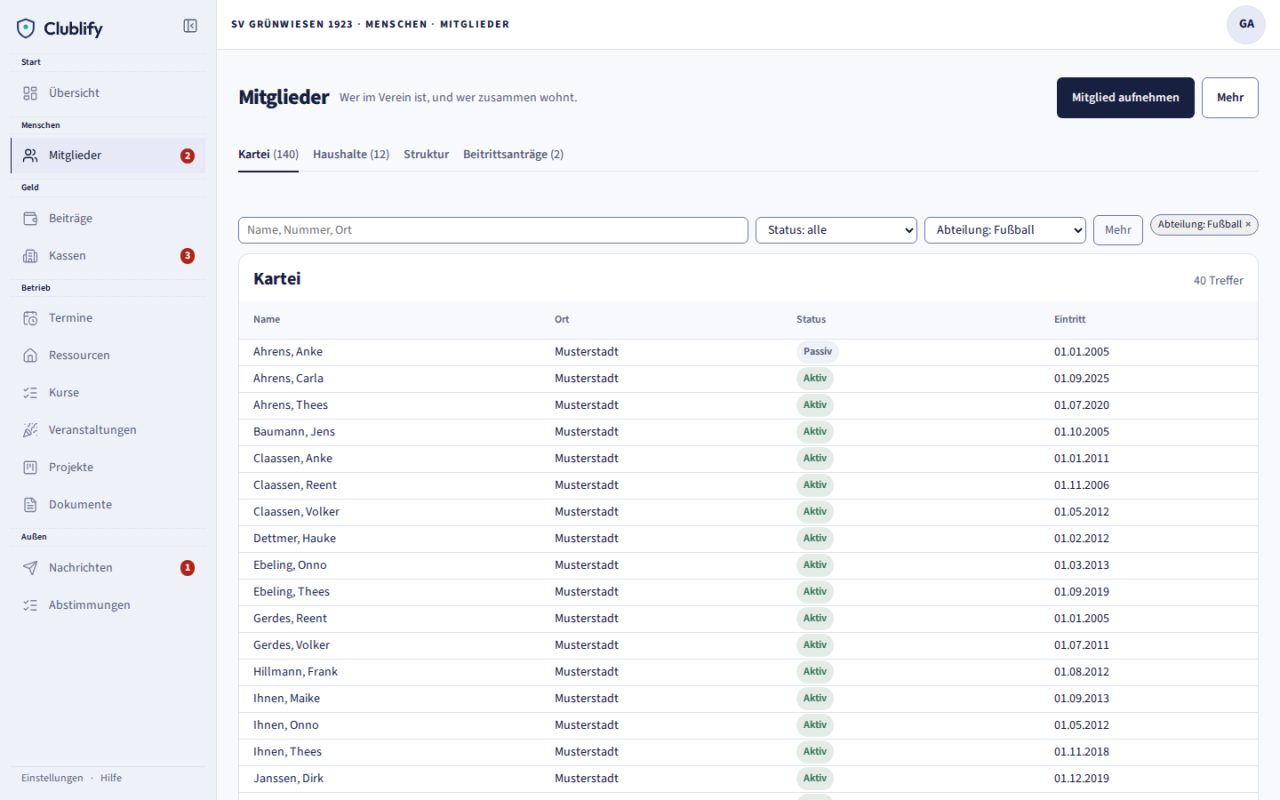The width and height of the screenshot is (1280, 800).
Task: Sort by the Name column header
Action: pos(267,320)
